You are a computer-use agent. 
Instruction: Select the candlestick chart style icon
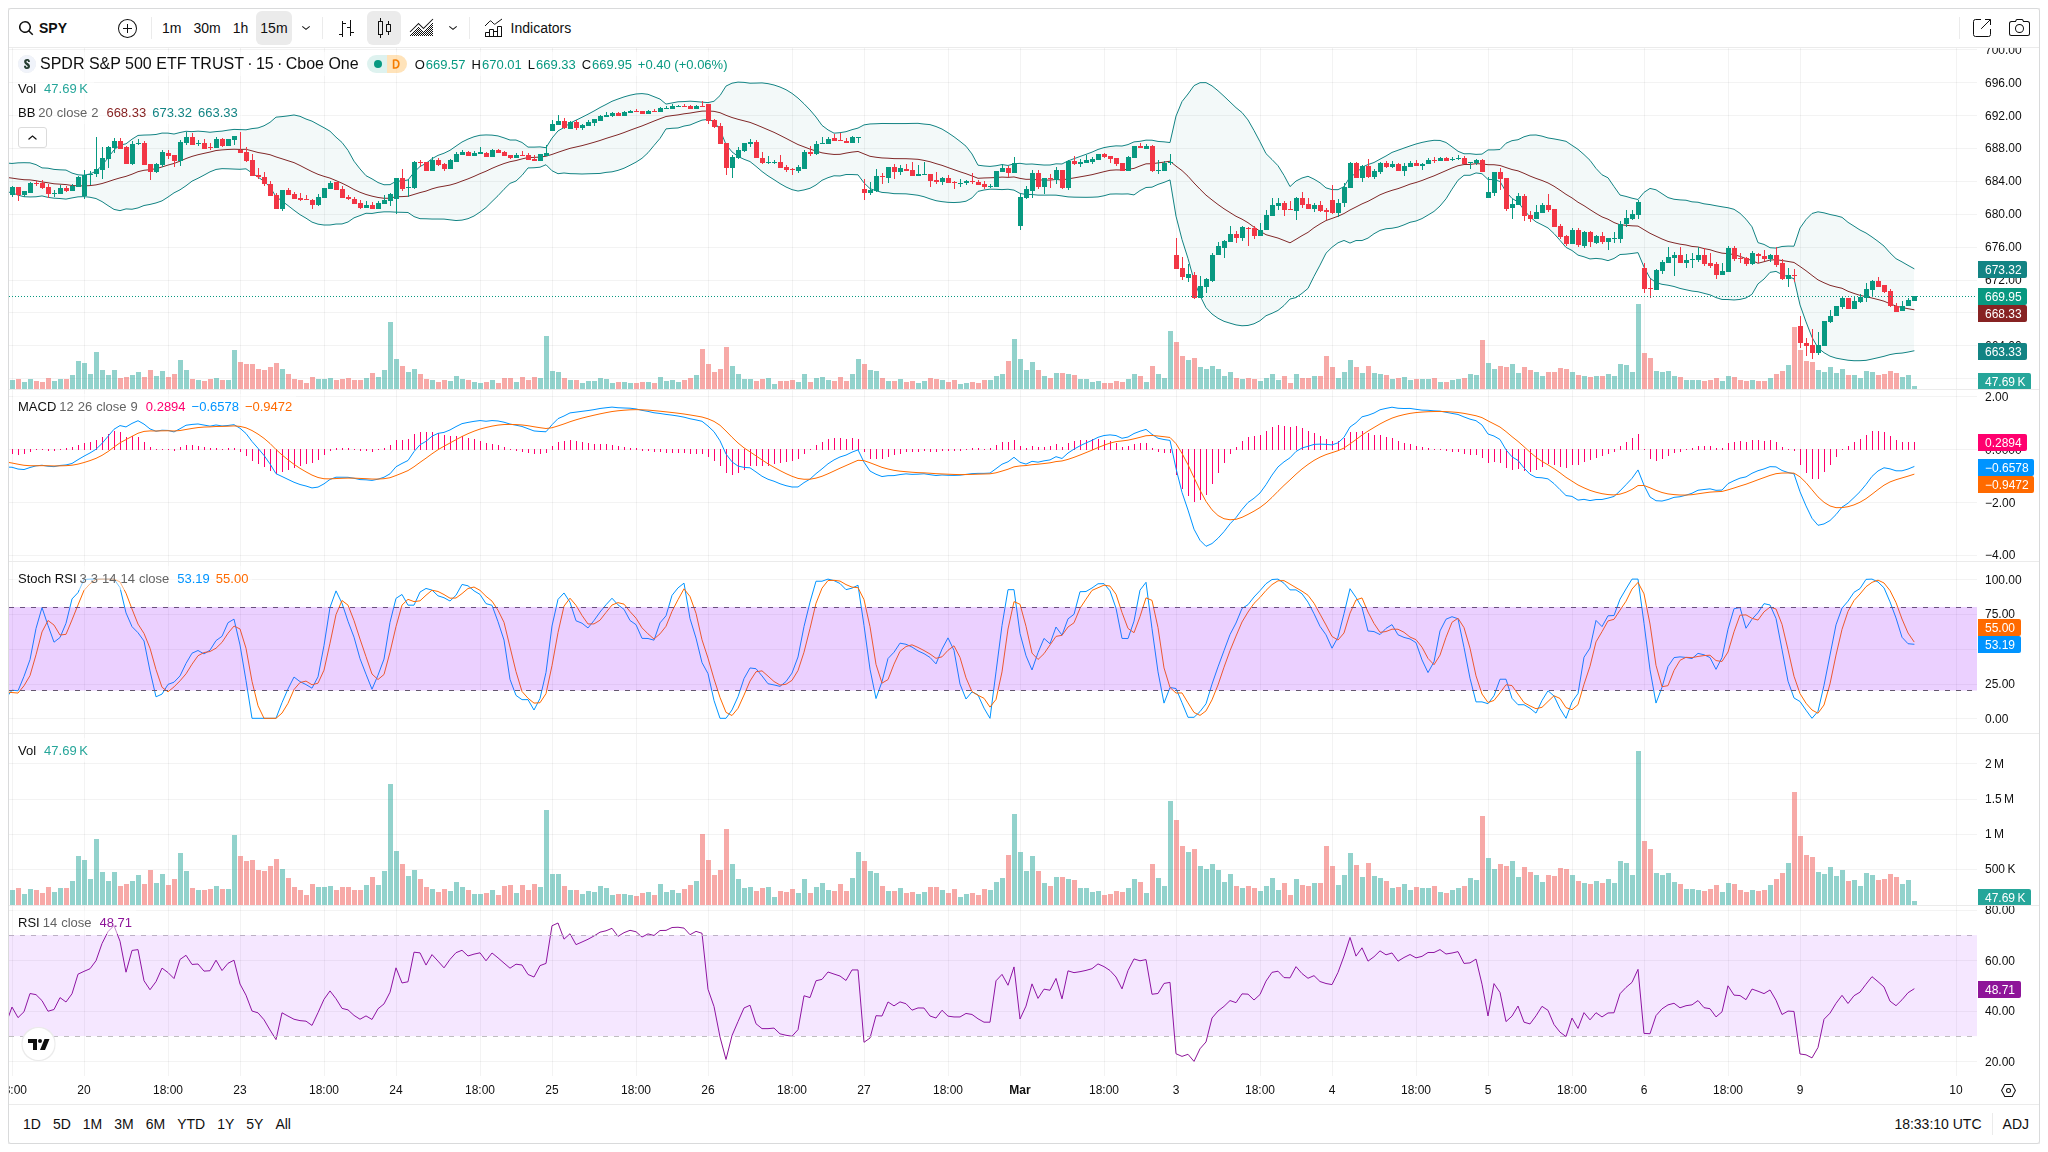click(384, 28)
